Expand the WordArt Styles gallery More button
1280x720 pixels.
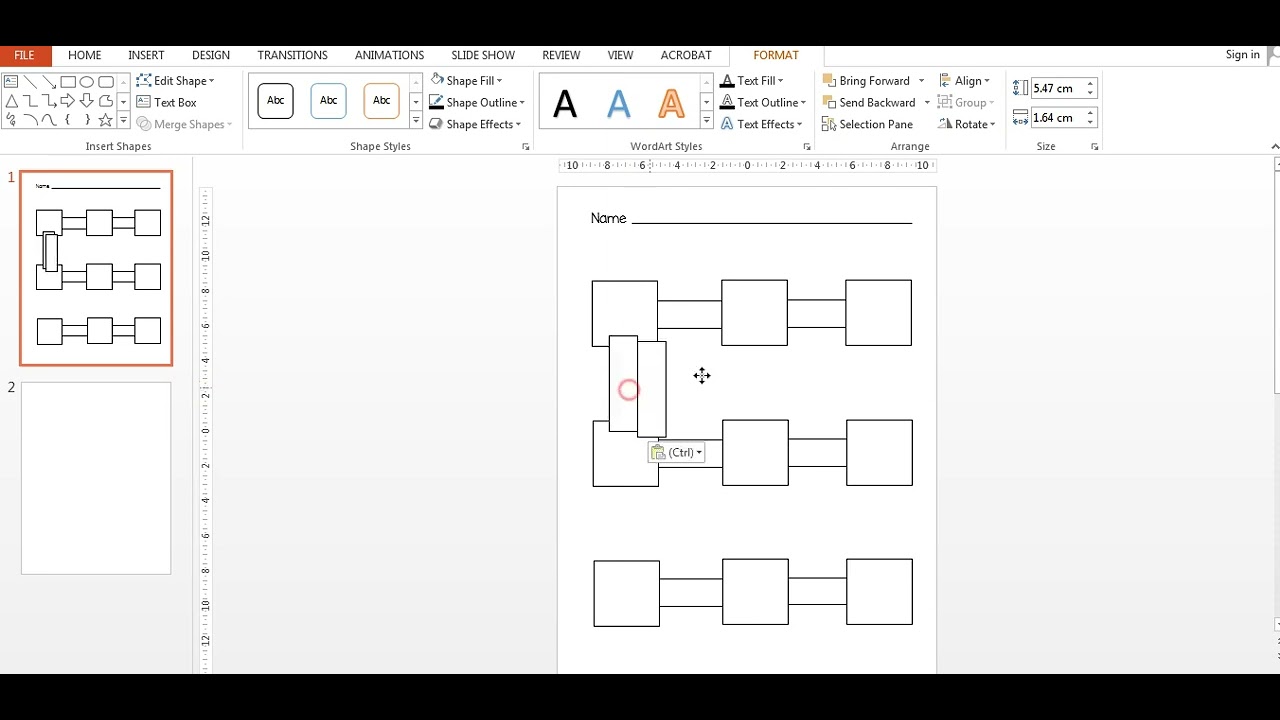[706, 121]
